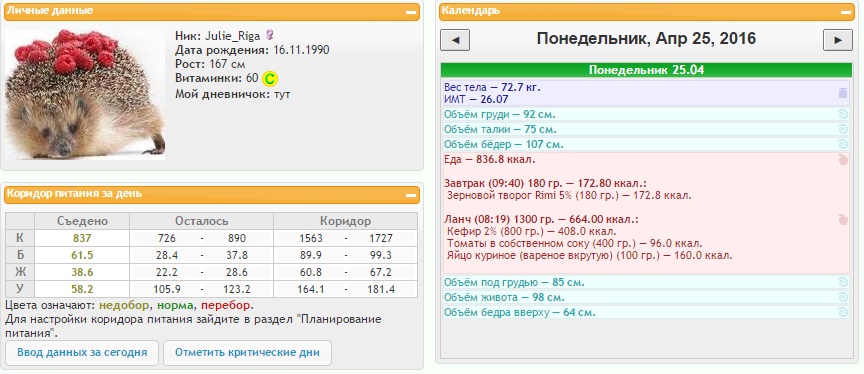Click the Коридор column header
This screenshot has height=374, width=864.
point(345,221)
